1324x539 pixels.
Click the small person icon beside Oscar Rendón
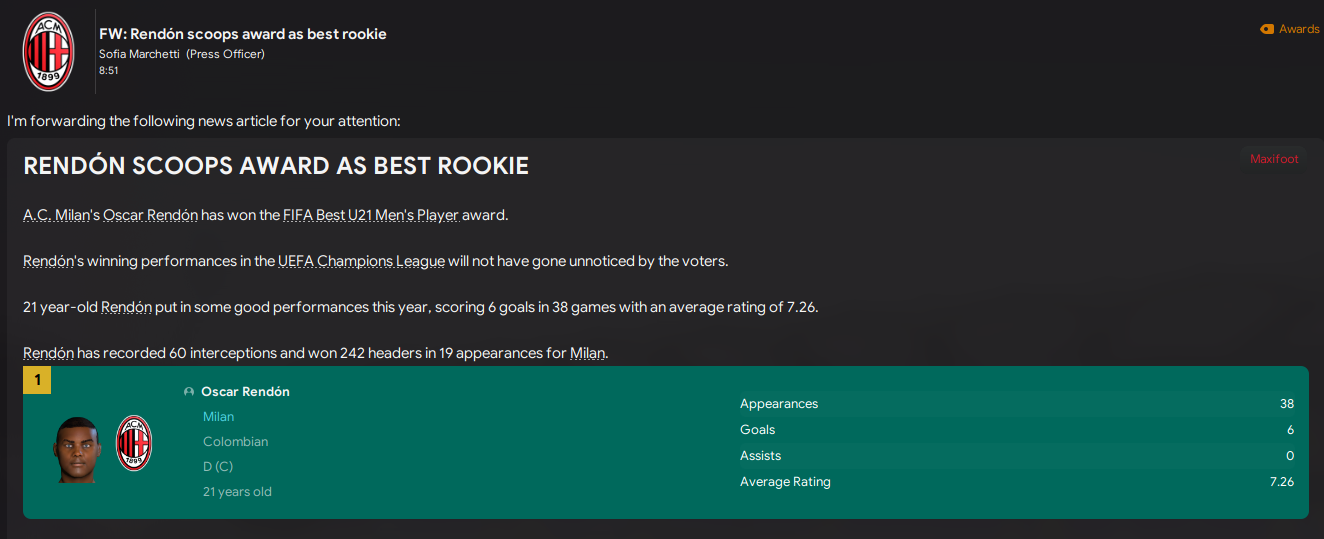(x=189, y=392)
